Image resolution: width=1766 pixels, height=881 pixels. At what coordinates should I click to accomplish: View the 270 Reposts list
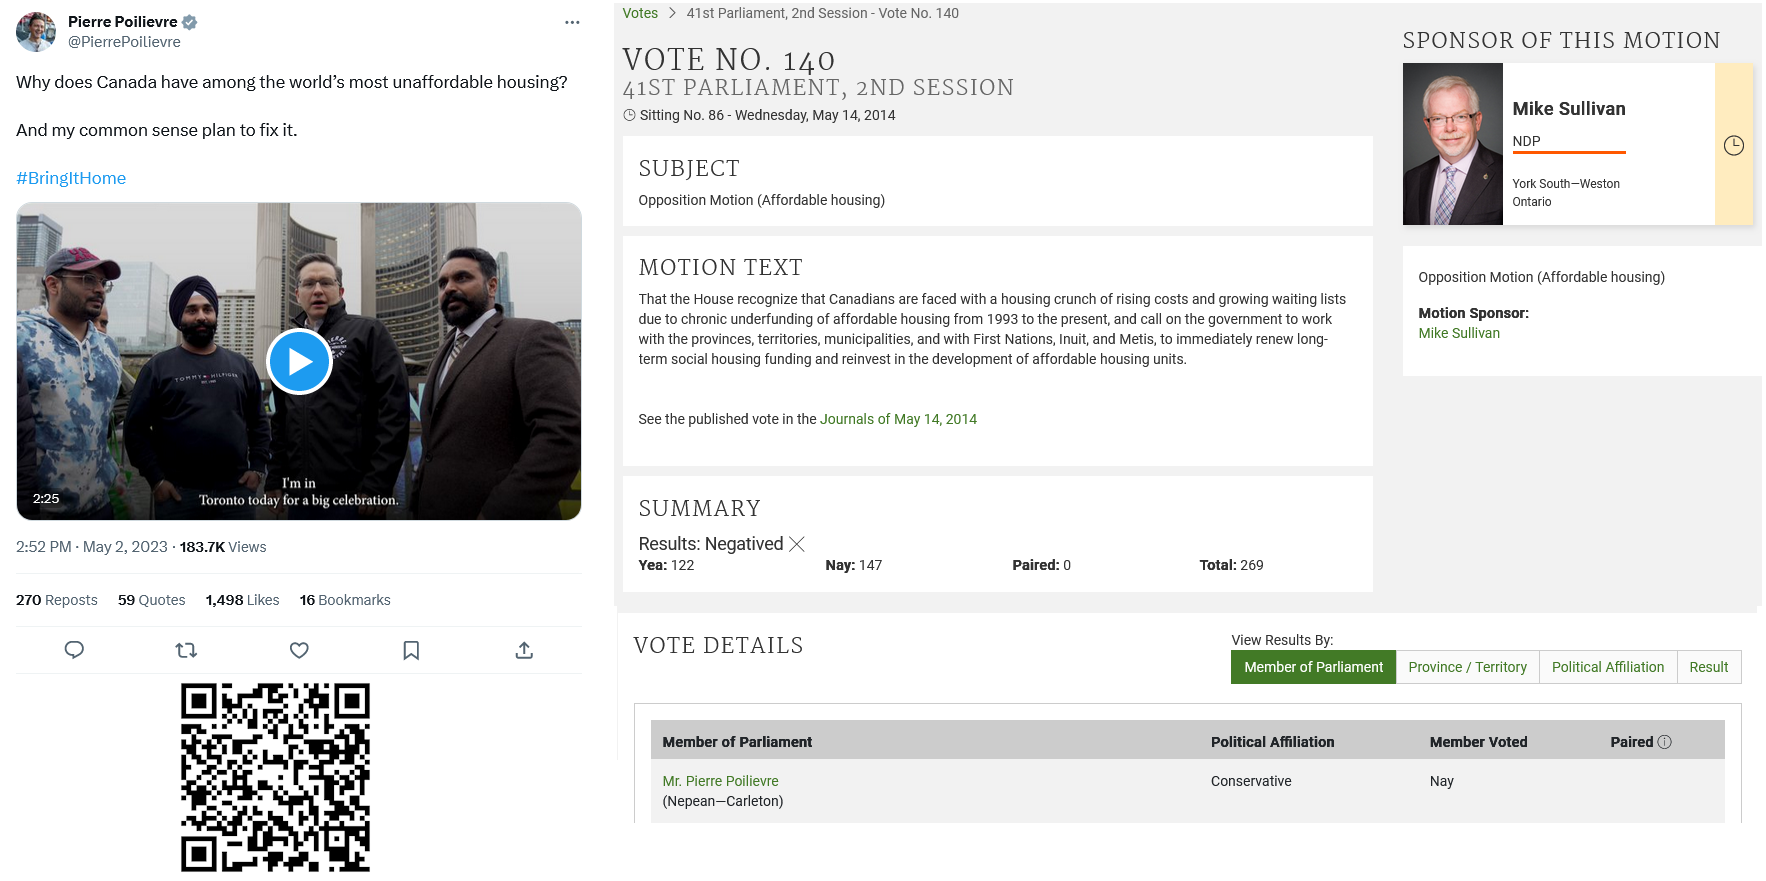point(57,600)
